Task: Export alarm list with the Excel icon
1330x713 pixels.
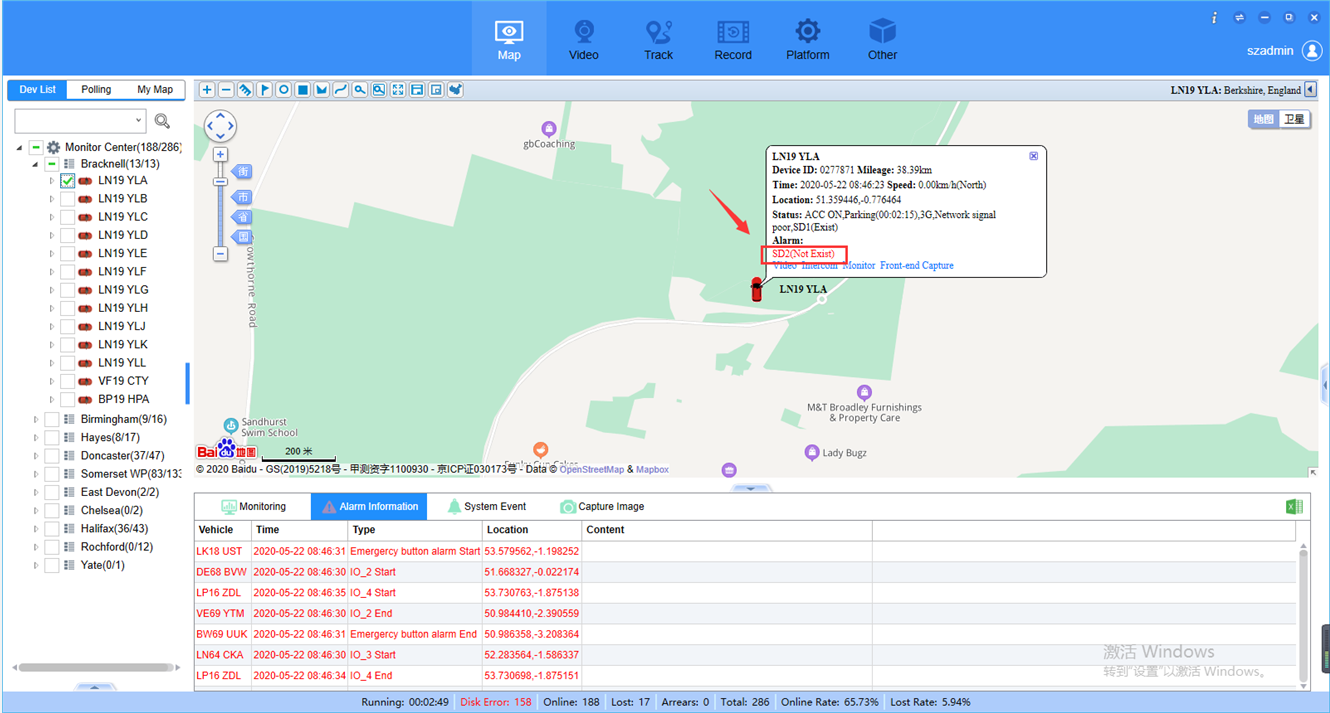Action: (1294, 507)
